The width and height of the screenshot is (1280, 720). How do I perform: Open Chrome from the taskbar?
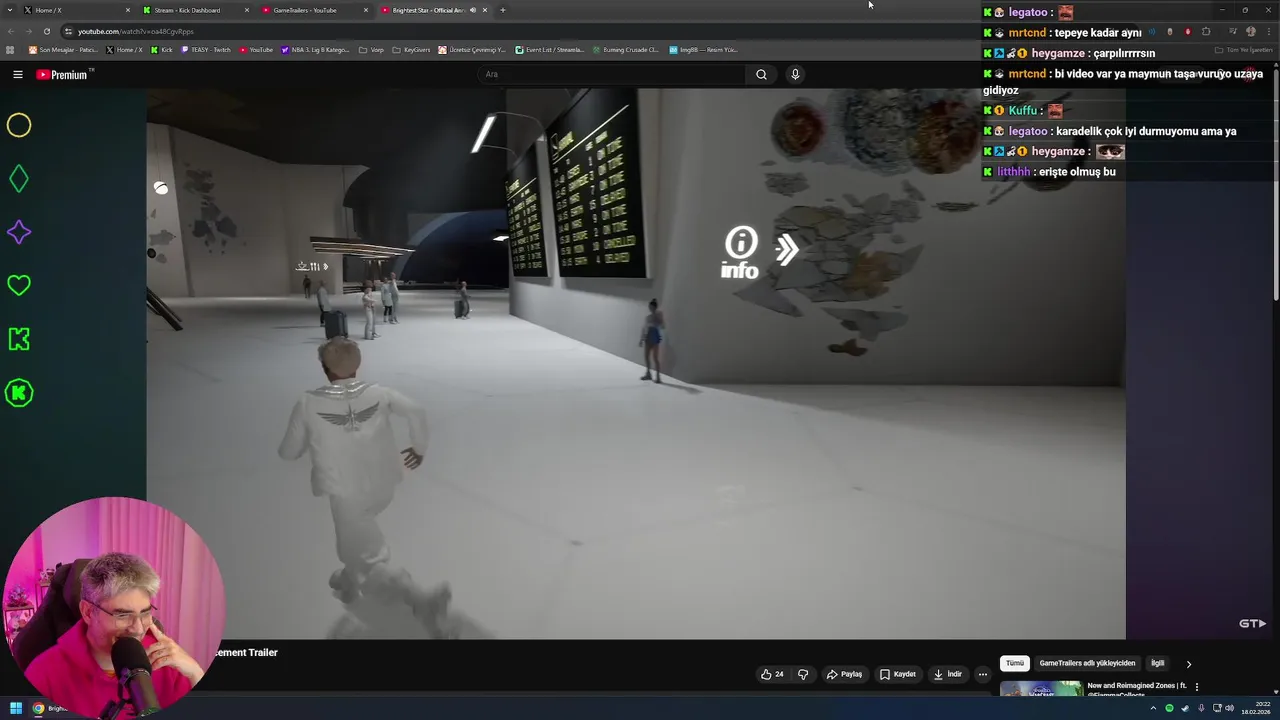pos(38,708)
